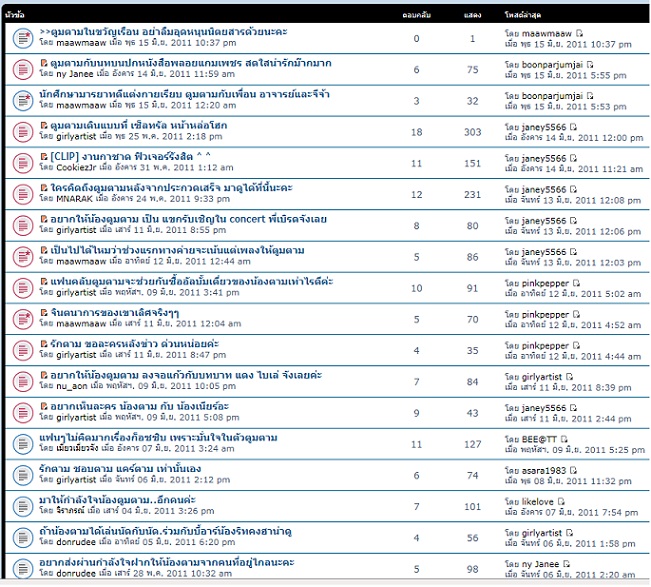Open the topic 'มาให้กำลังใจน้องตูมตาม..อีกคนค่ะ'
The height and width of the screenshot is (587, 651).
[117, 500]
